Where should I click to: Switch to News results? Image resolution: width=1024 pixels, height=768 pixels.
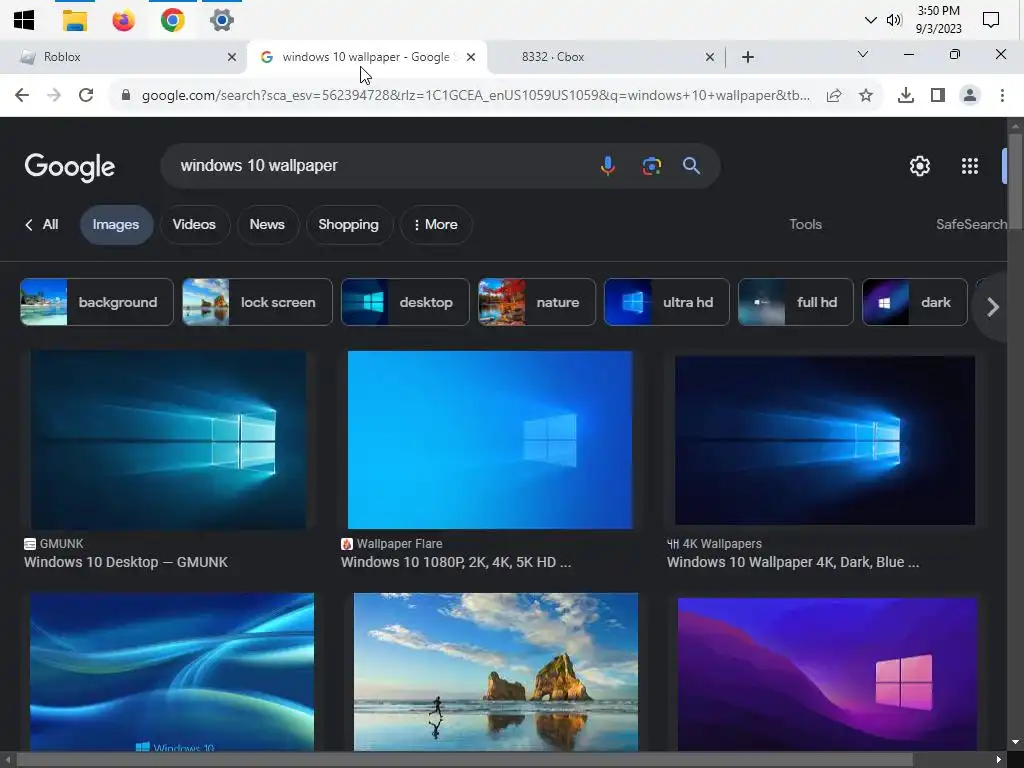click(267, 225)
